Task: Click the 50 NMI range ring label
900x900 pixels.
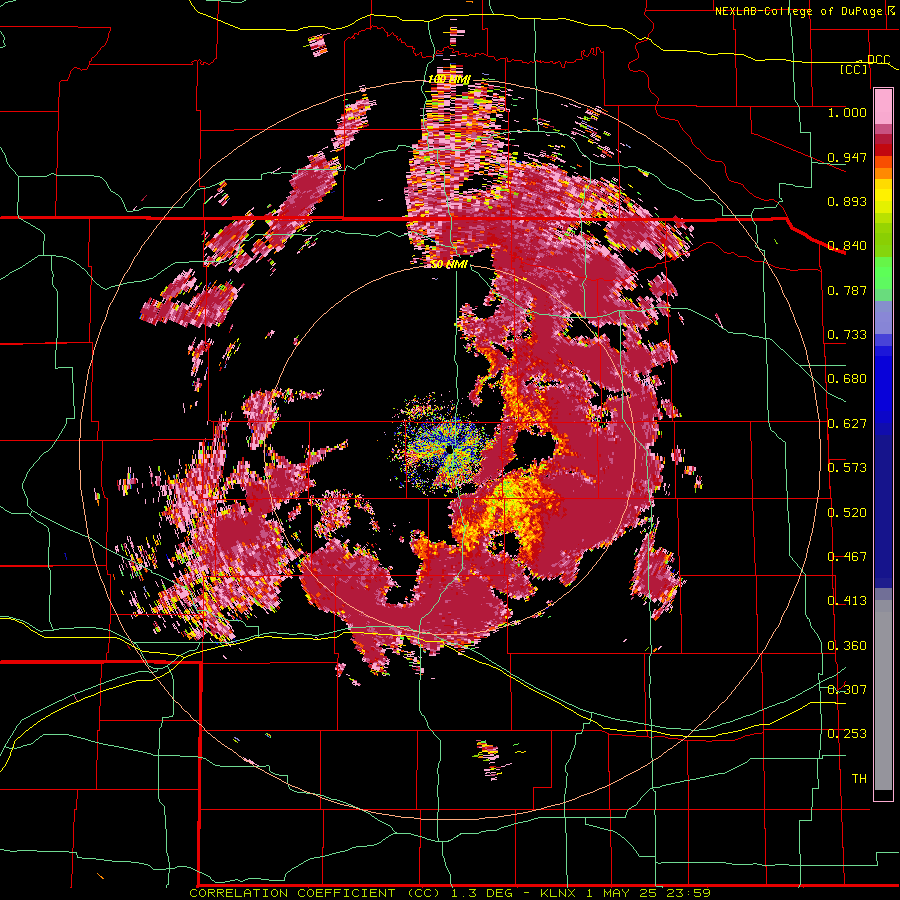Action: tap(449, 265)
